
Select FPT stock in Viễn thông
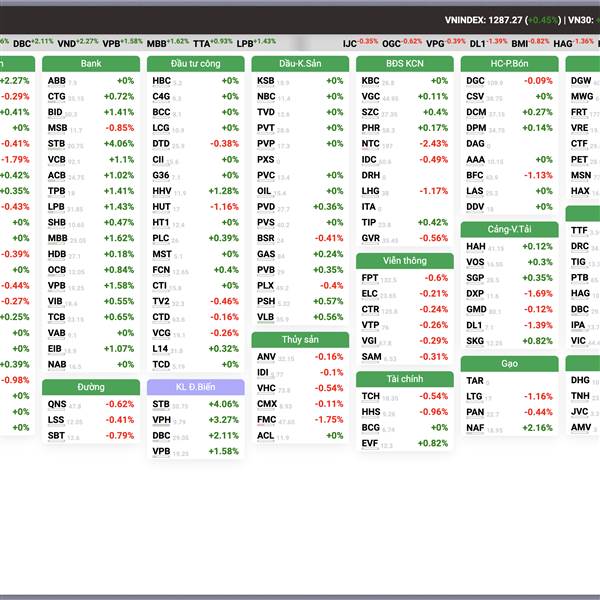pos(405,278)
